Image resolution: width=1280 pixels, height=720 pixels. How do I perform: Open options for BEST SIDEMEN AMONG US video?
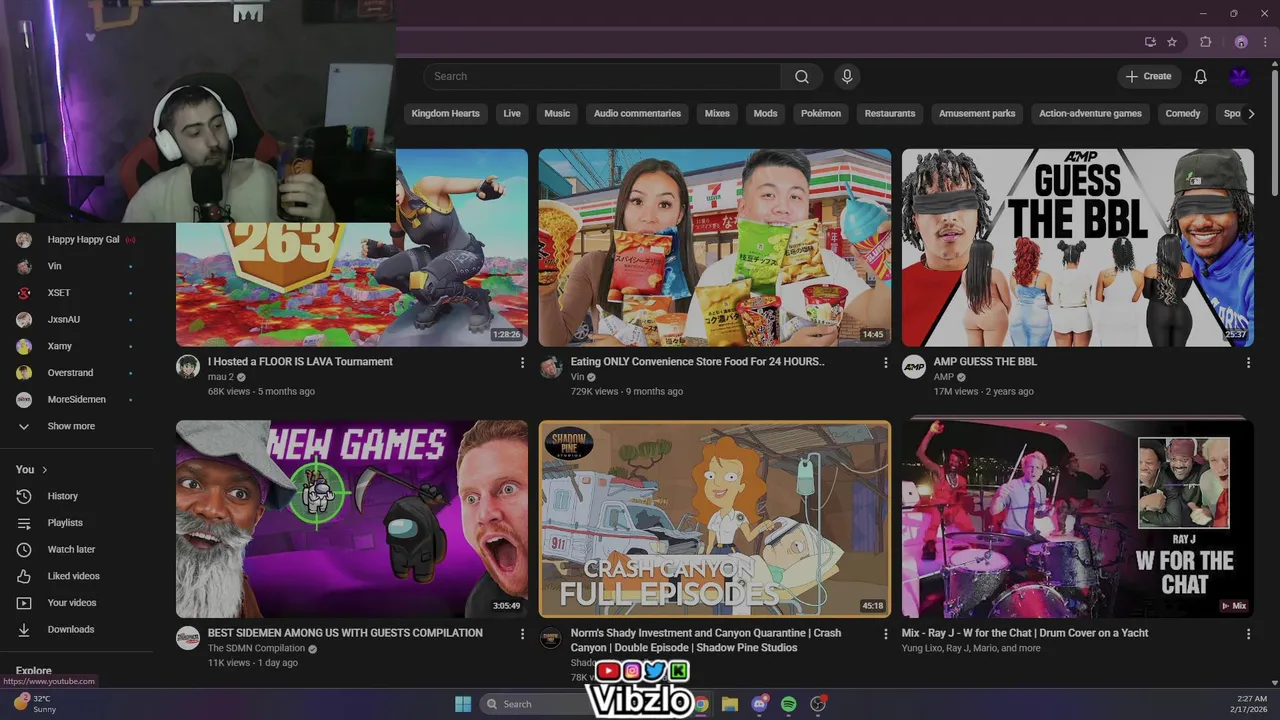[x=522, y=634]
